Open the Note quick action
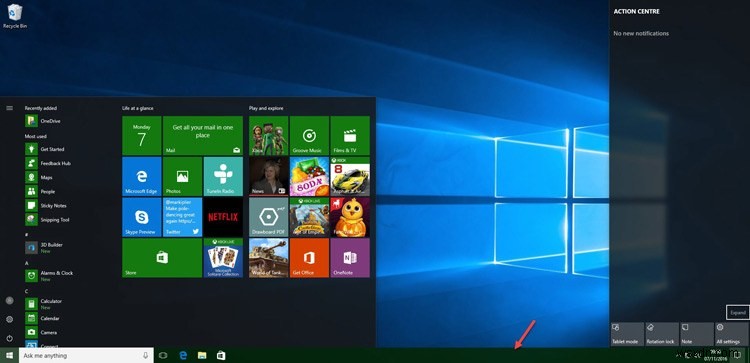This screenshot has width=750, height=363. pos(696,334)
